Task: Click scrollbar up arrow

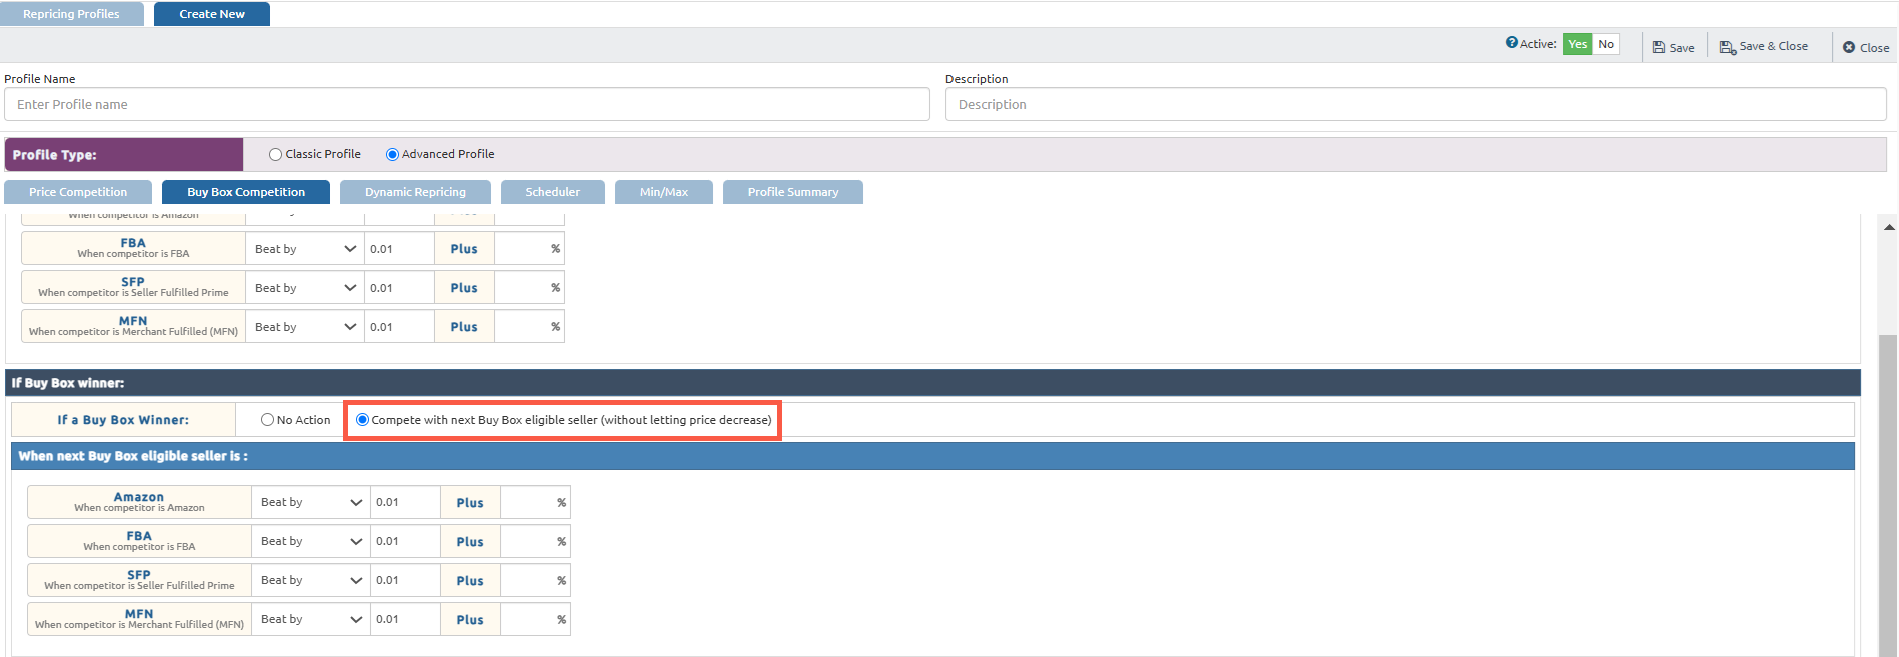Action: 1888,227
